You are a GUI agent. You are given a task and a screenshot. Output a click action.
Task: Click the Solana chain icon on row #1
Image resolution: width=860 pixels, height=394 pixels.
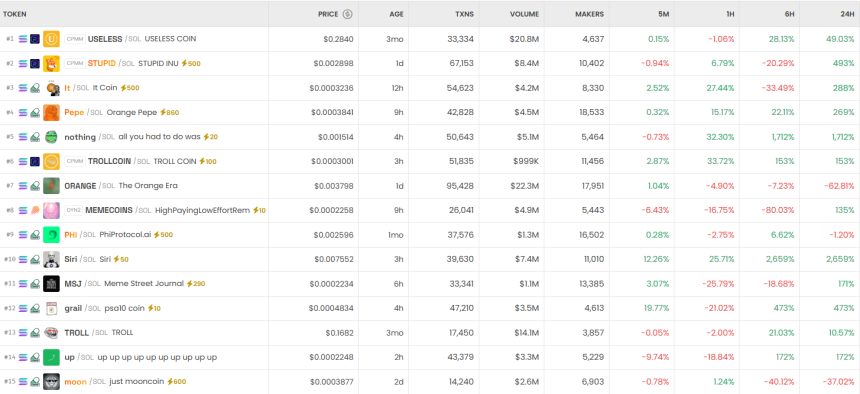coord(23,39)
